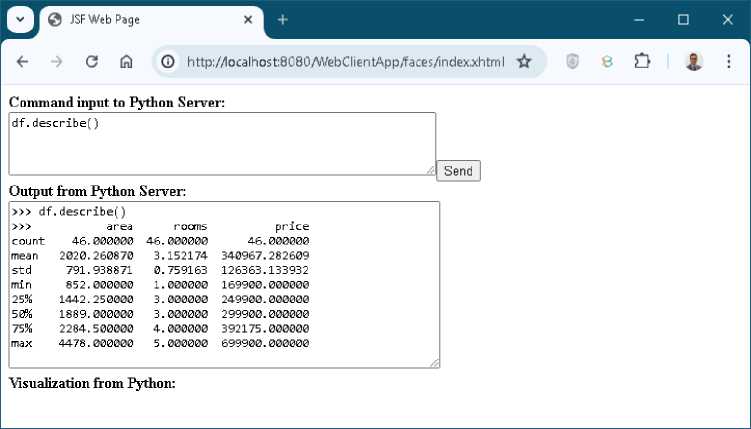Click the 50% area value 1889.000000

click(96, 314)
